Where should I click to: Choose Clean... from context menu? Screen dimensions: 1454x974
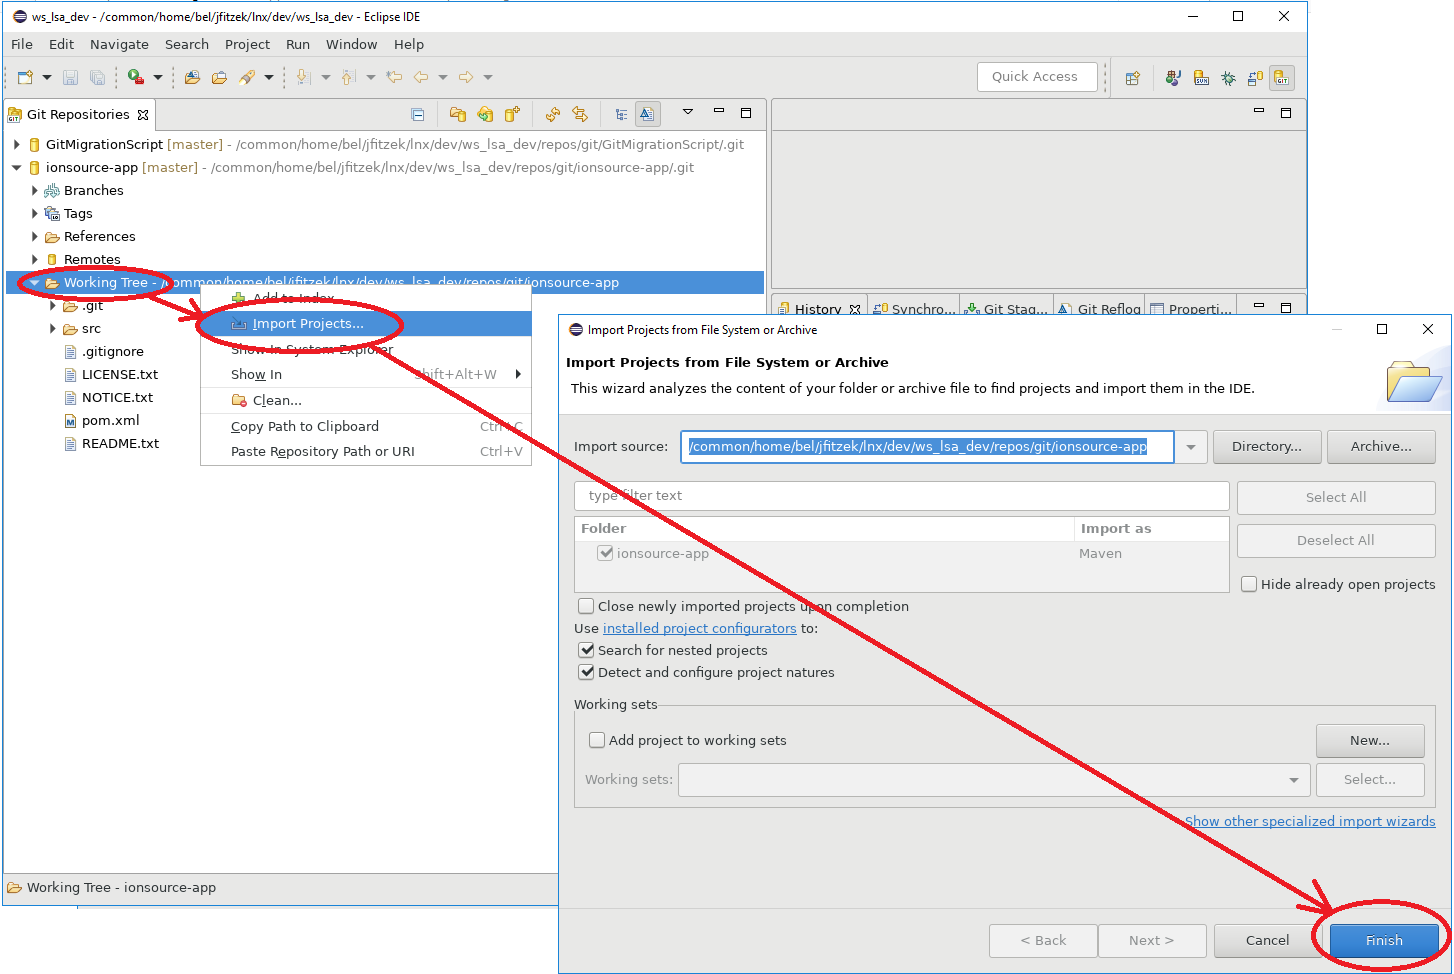pyautogui.click(x=366, y=400)
